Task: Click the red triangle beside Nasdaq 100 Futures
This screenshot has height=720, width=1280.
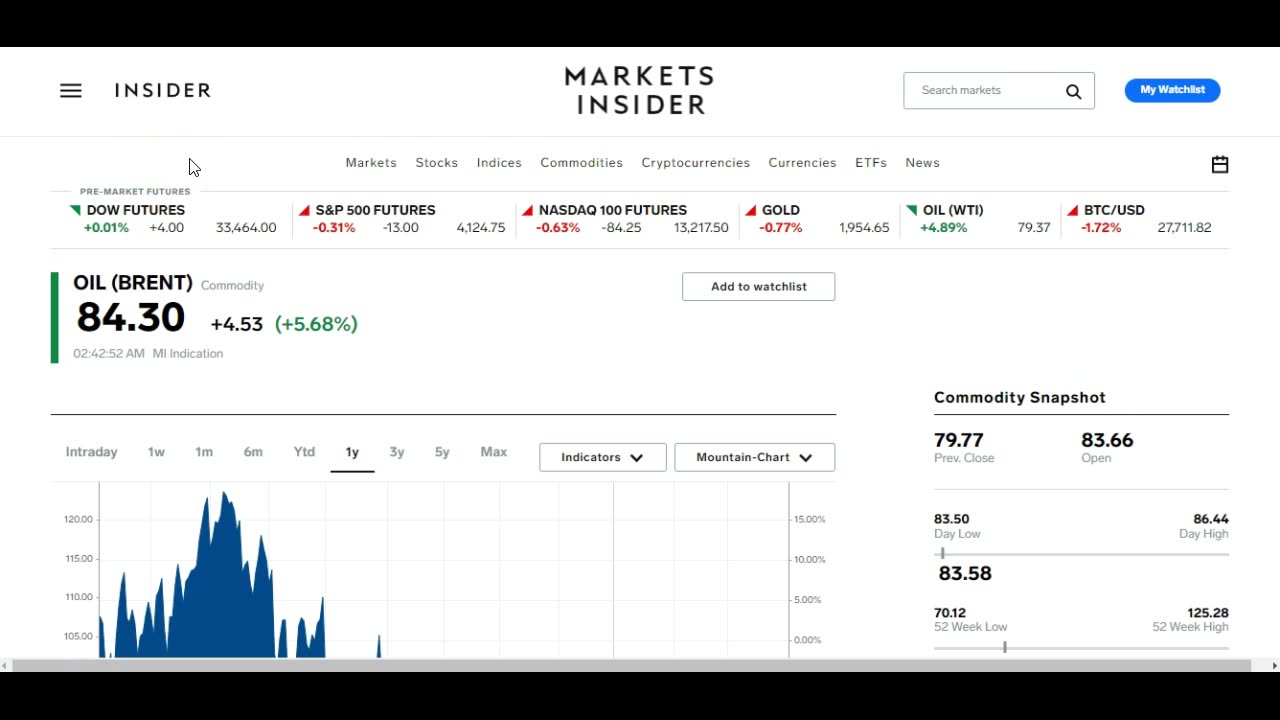Action: (x=527, y=210)
